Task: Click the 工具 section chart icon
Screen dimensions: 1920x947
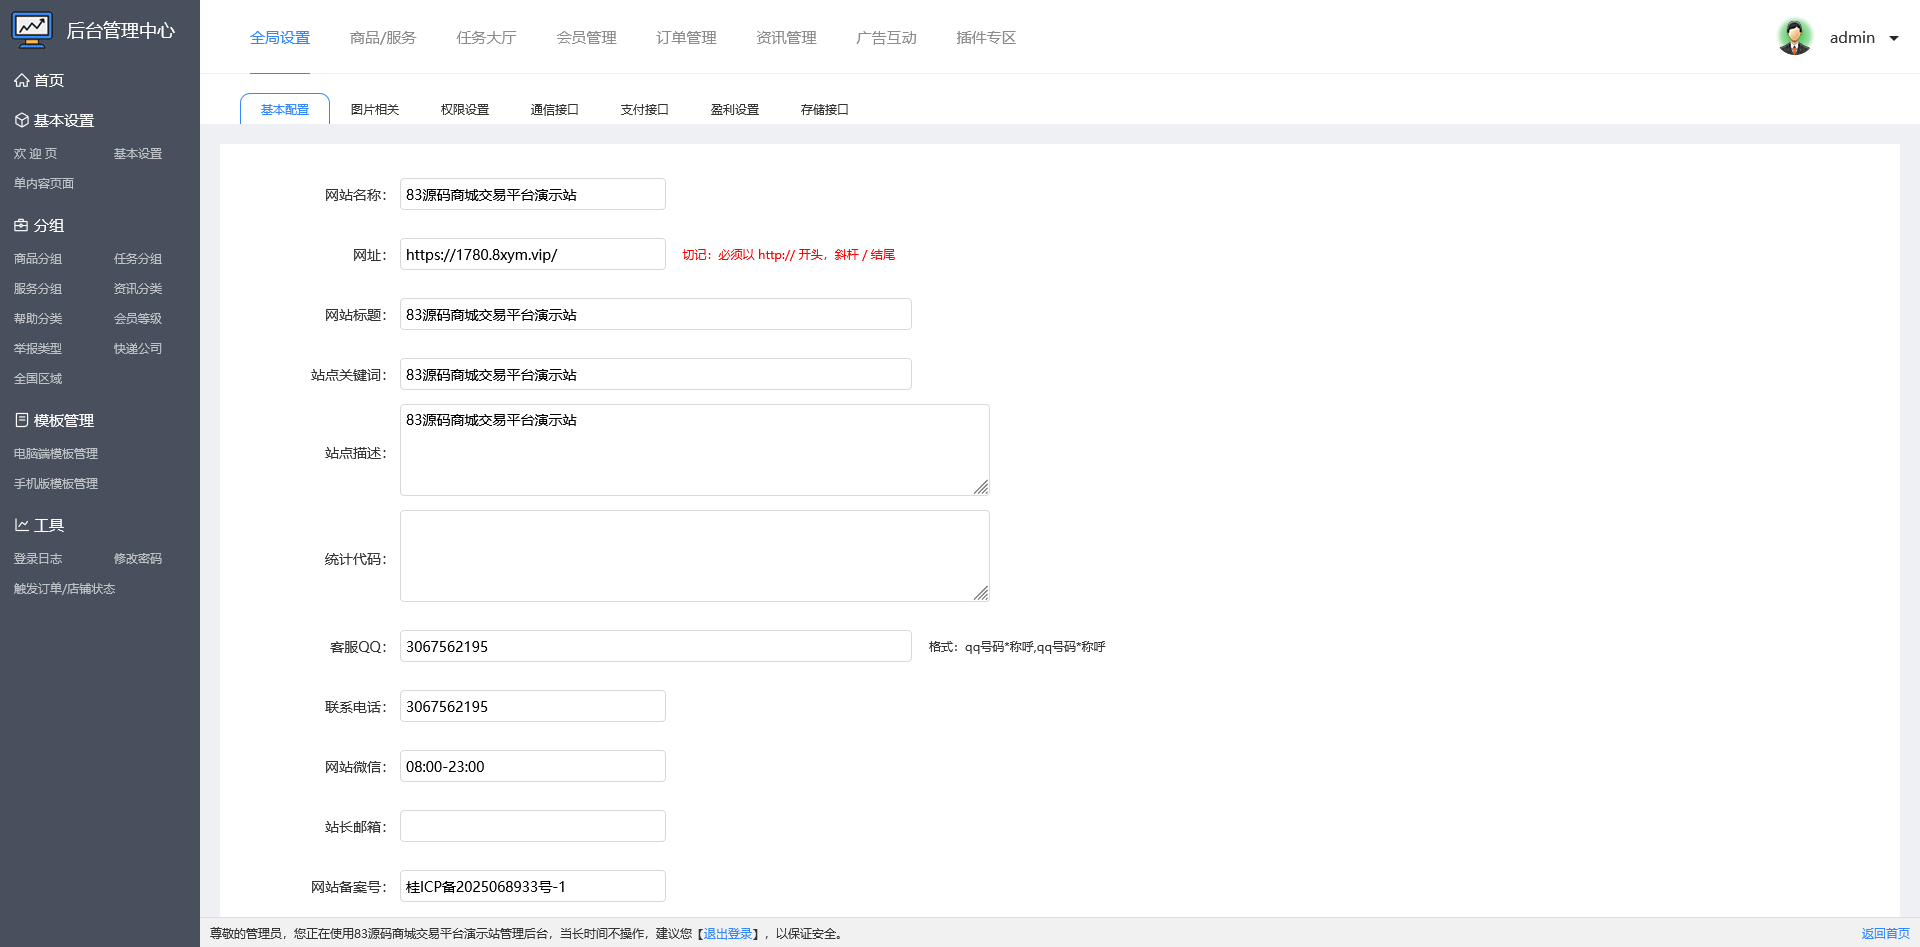Action: point(21,525)
